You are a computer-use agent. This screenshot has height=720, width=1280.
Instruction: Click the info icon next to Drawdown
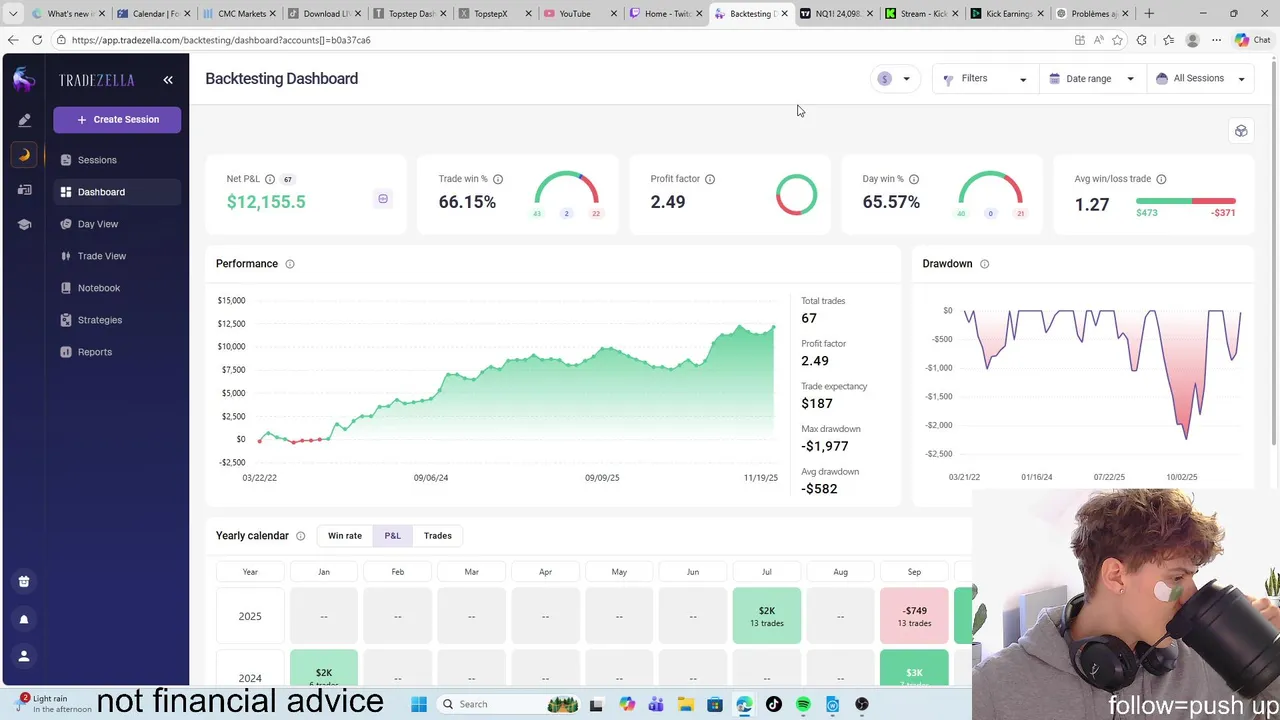pyautogui.click(x=984, y=264)
